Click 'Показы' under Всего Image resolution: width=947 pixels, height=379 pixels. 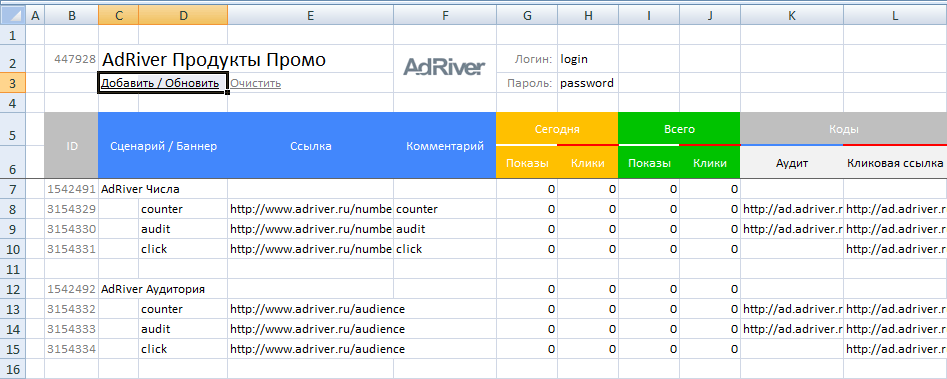(x=649, y=163)
